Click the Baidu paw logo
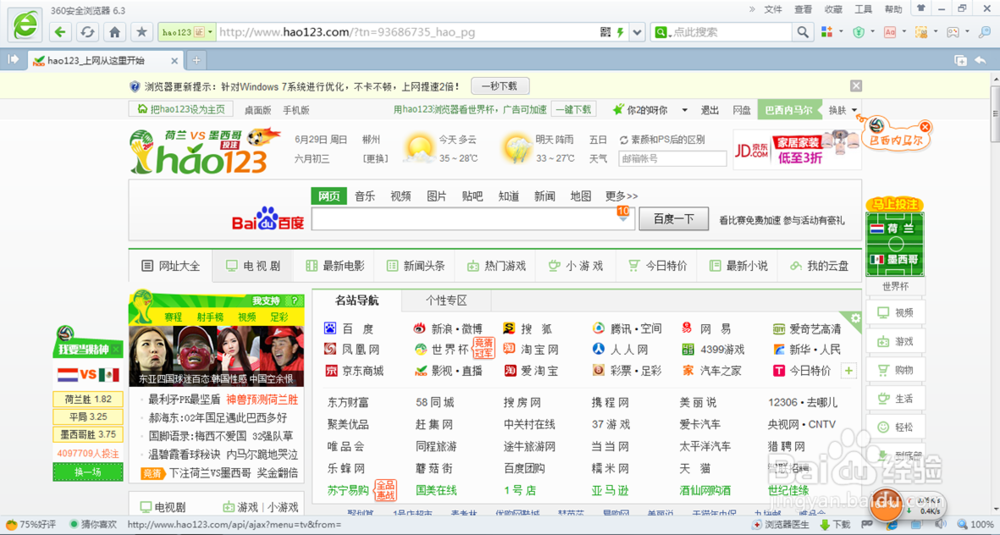This screenshot has height=535, width=1000. 268,219
